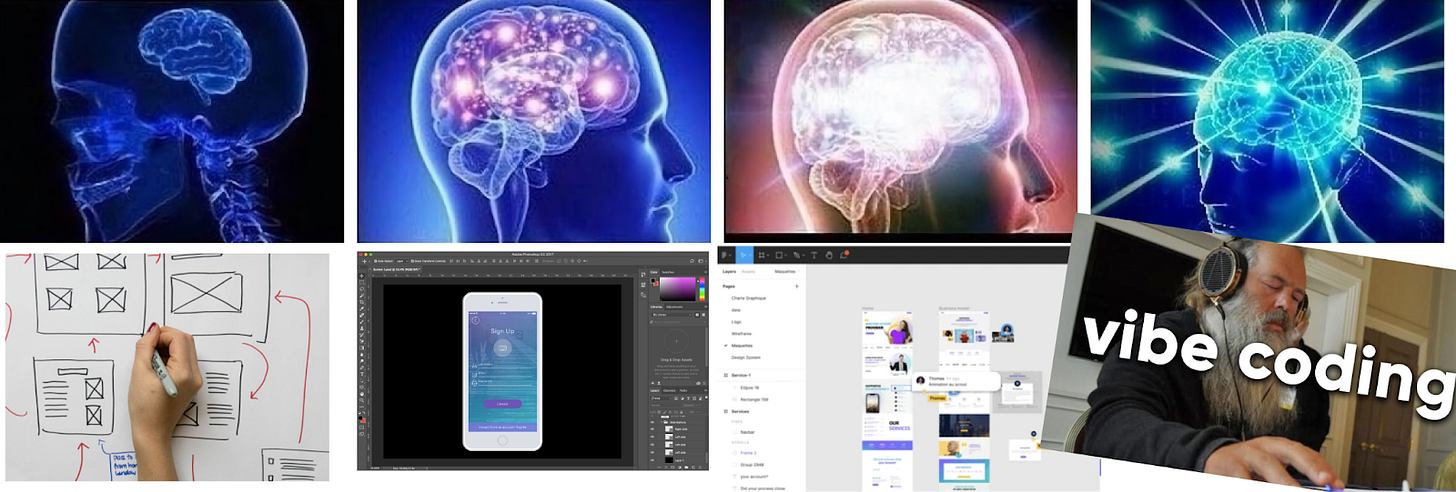The image size is (1456, 492).
Task: Hide Layer 1 using its eye icon
Action: click(652, 459)
